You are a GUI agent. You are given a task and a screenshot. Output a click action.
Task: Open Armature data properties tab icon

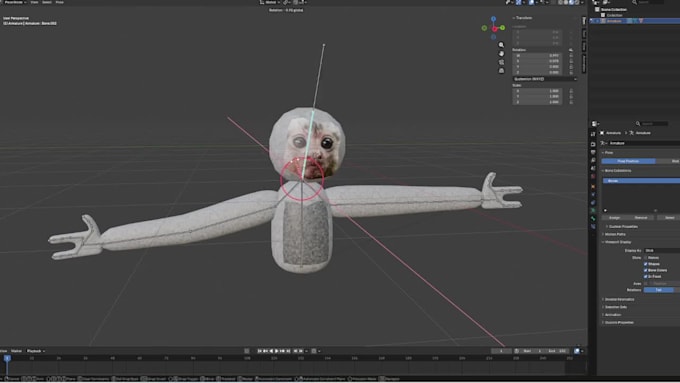pos(593,210)
